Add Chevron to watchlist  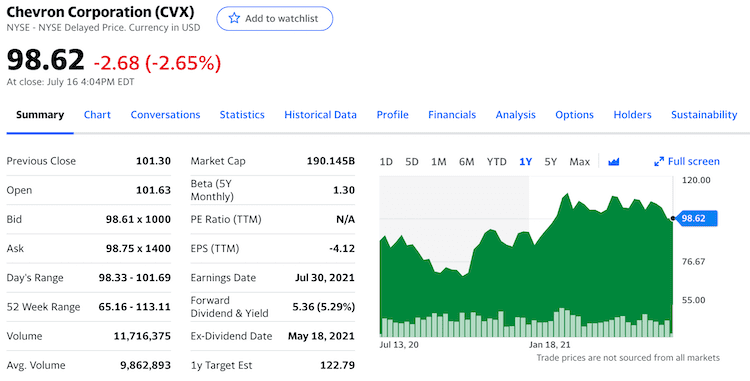tap(275, 19)
